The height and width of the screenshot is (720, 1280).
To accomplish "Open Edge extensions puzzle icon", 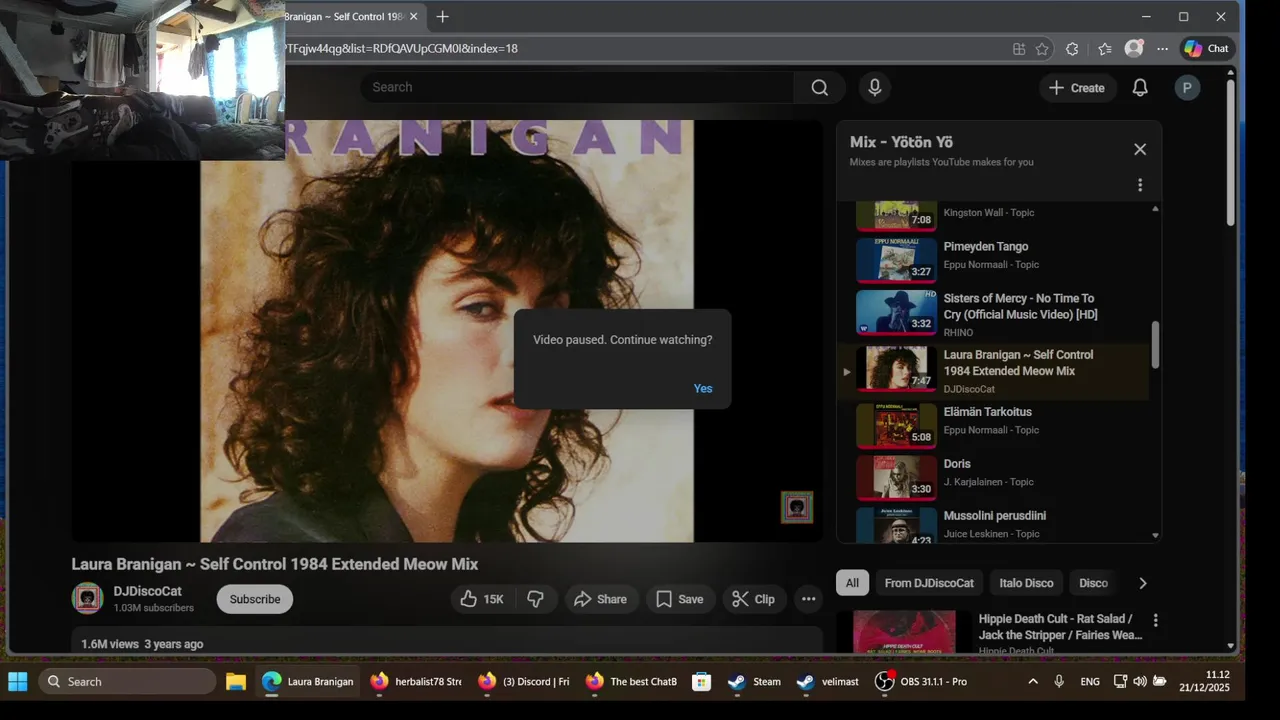I will [x=1073, y=48].
